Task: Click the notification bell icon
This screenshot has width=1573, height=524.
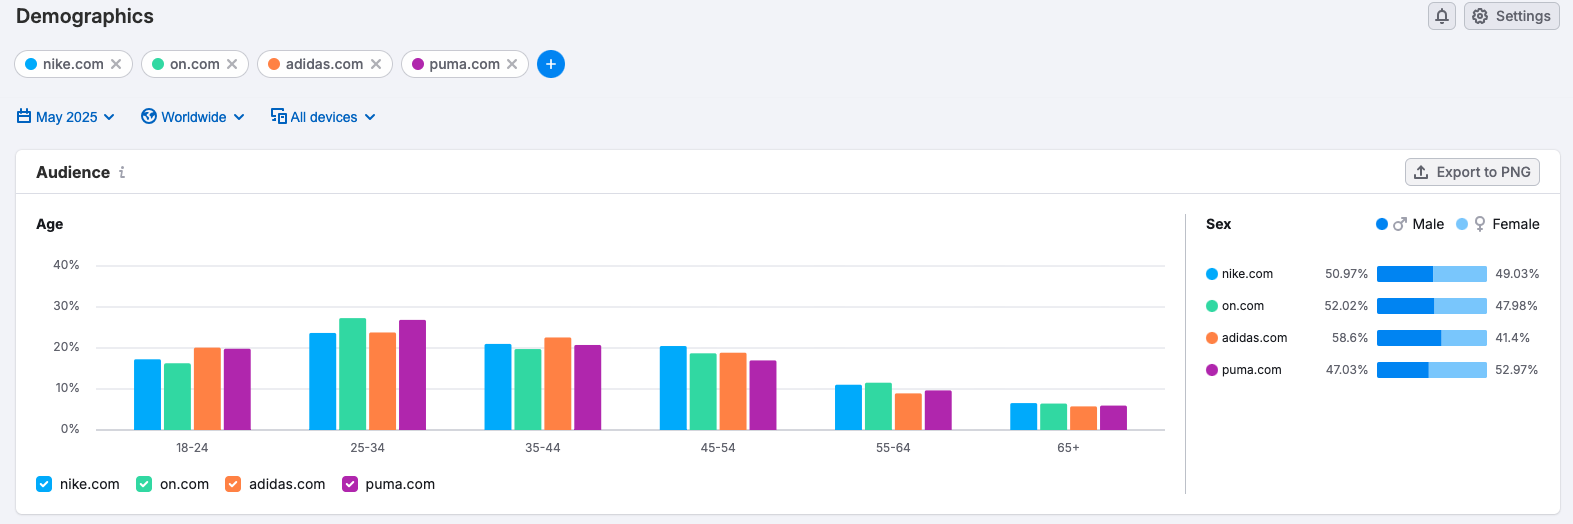Action: pos(1441,16)
